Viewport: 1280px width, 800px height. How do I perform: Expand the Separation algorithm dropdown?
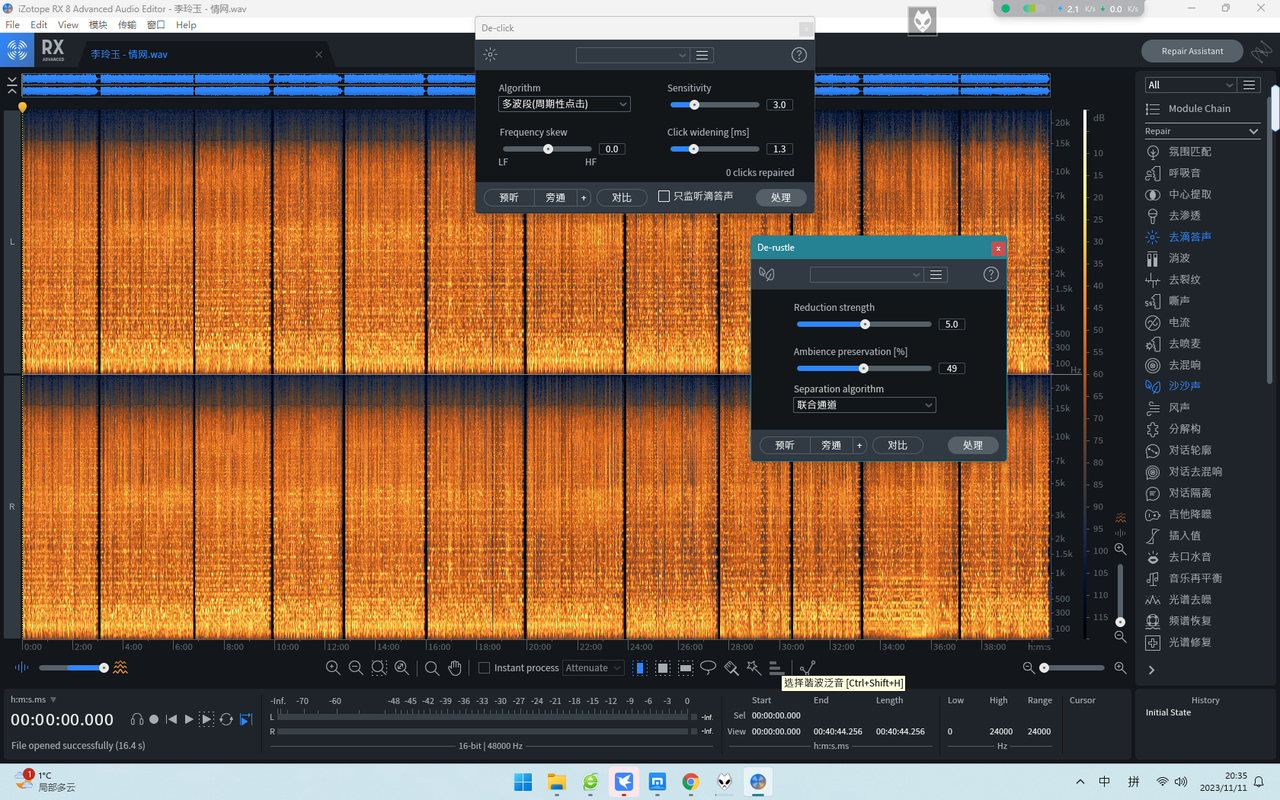864,405
